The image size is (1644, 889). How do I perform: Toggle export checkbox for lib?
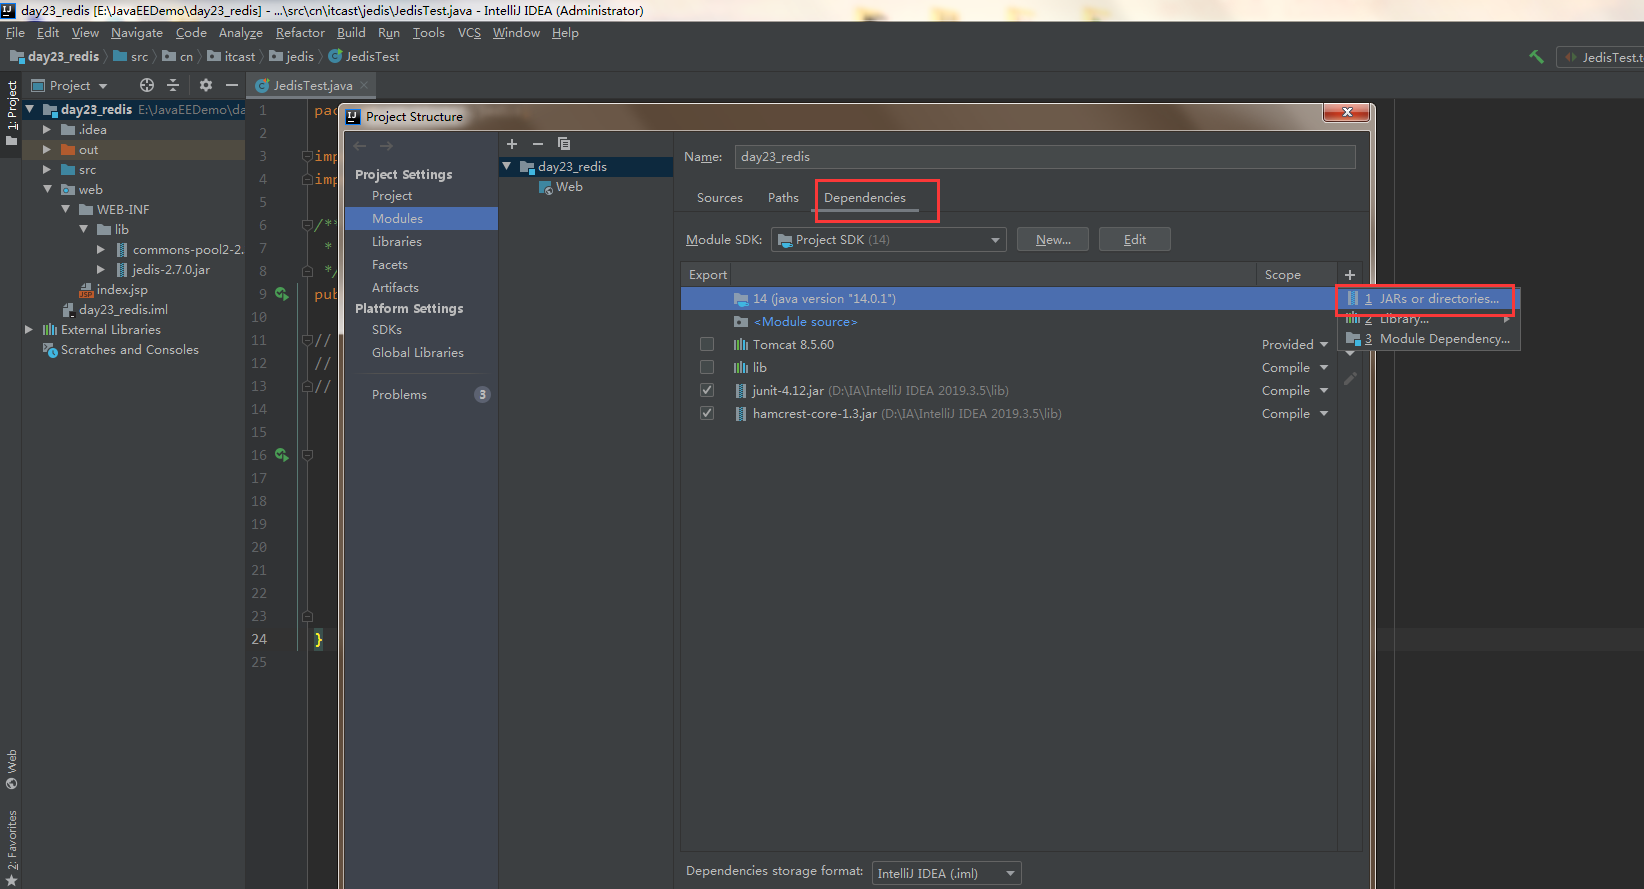pyautogui.click(x=707, y=367)
